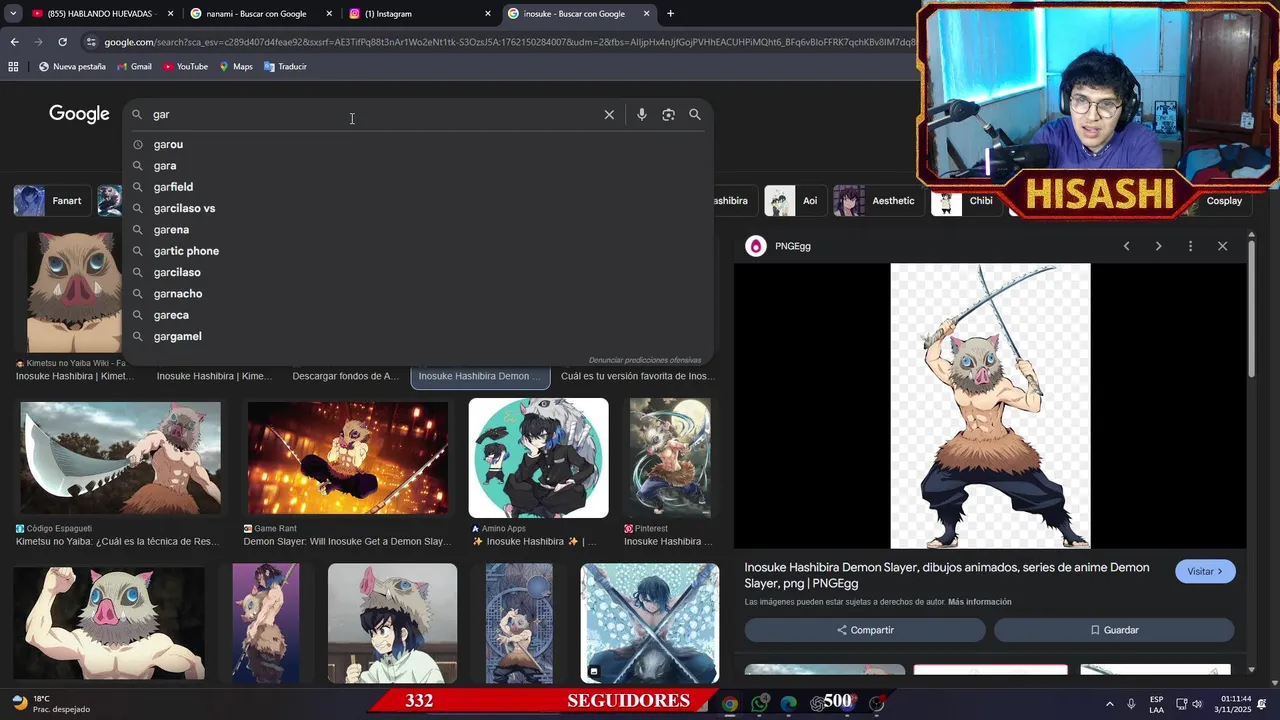Open a new browser tab with plus icon
Screen dimensions: 1280x720
(670, 14)
